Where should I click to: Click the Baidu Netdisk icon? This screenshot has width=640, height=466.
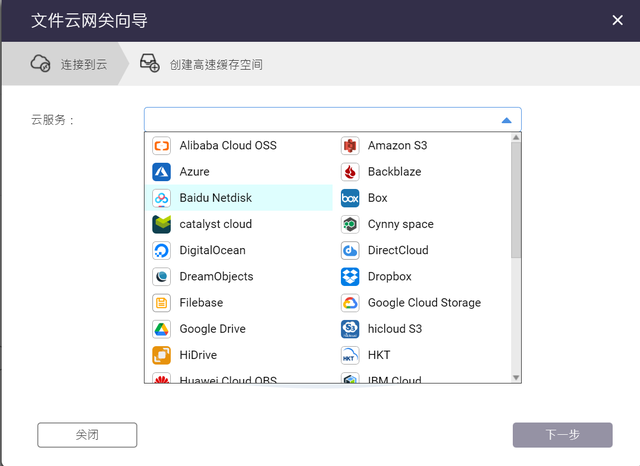161,198
